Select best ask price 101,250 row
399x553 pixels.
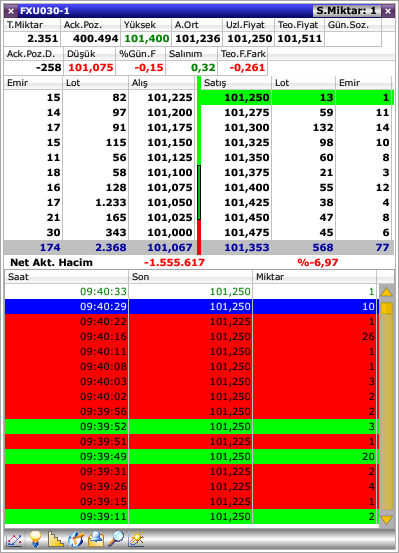(x=296, y=97)
